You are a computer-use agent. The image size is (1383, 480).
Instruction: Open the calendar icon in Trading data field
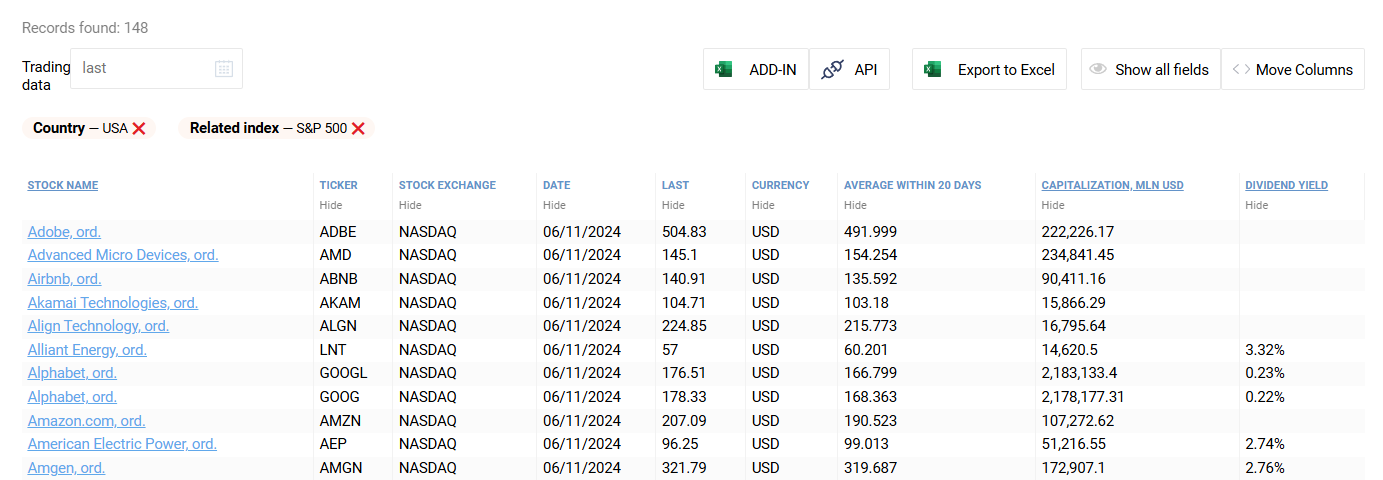point(224,69)
